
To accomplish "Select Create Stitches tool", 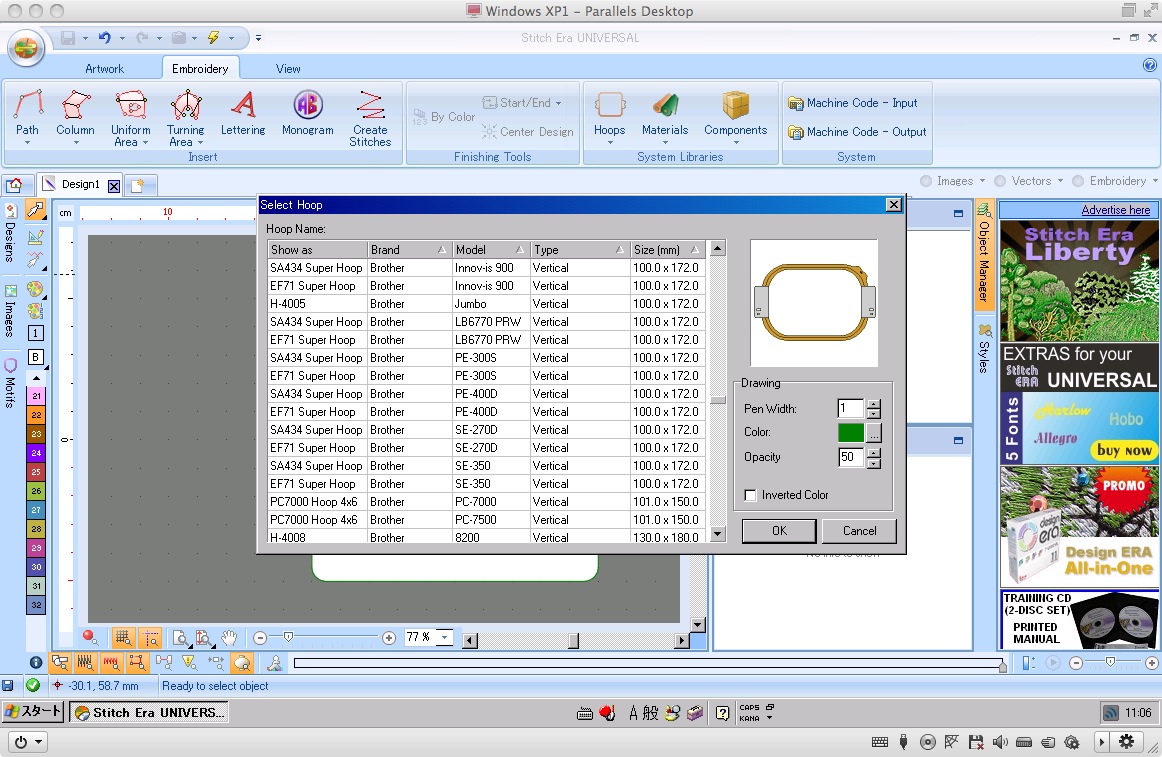I will (x=370, y=117).
